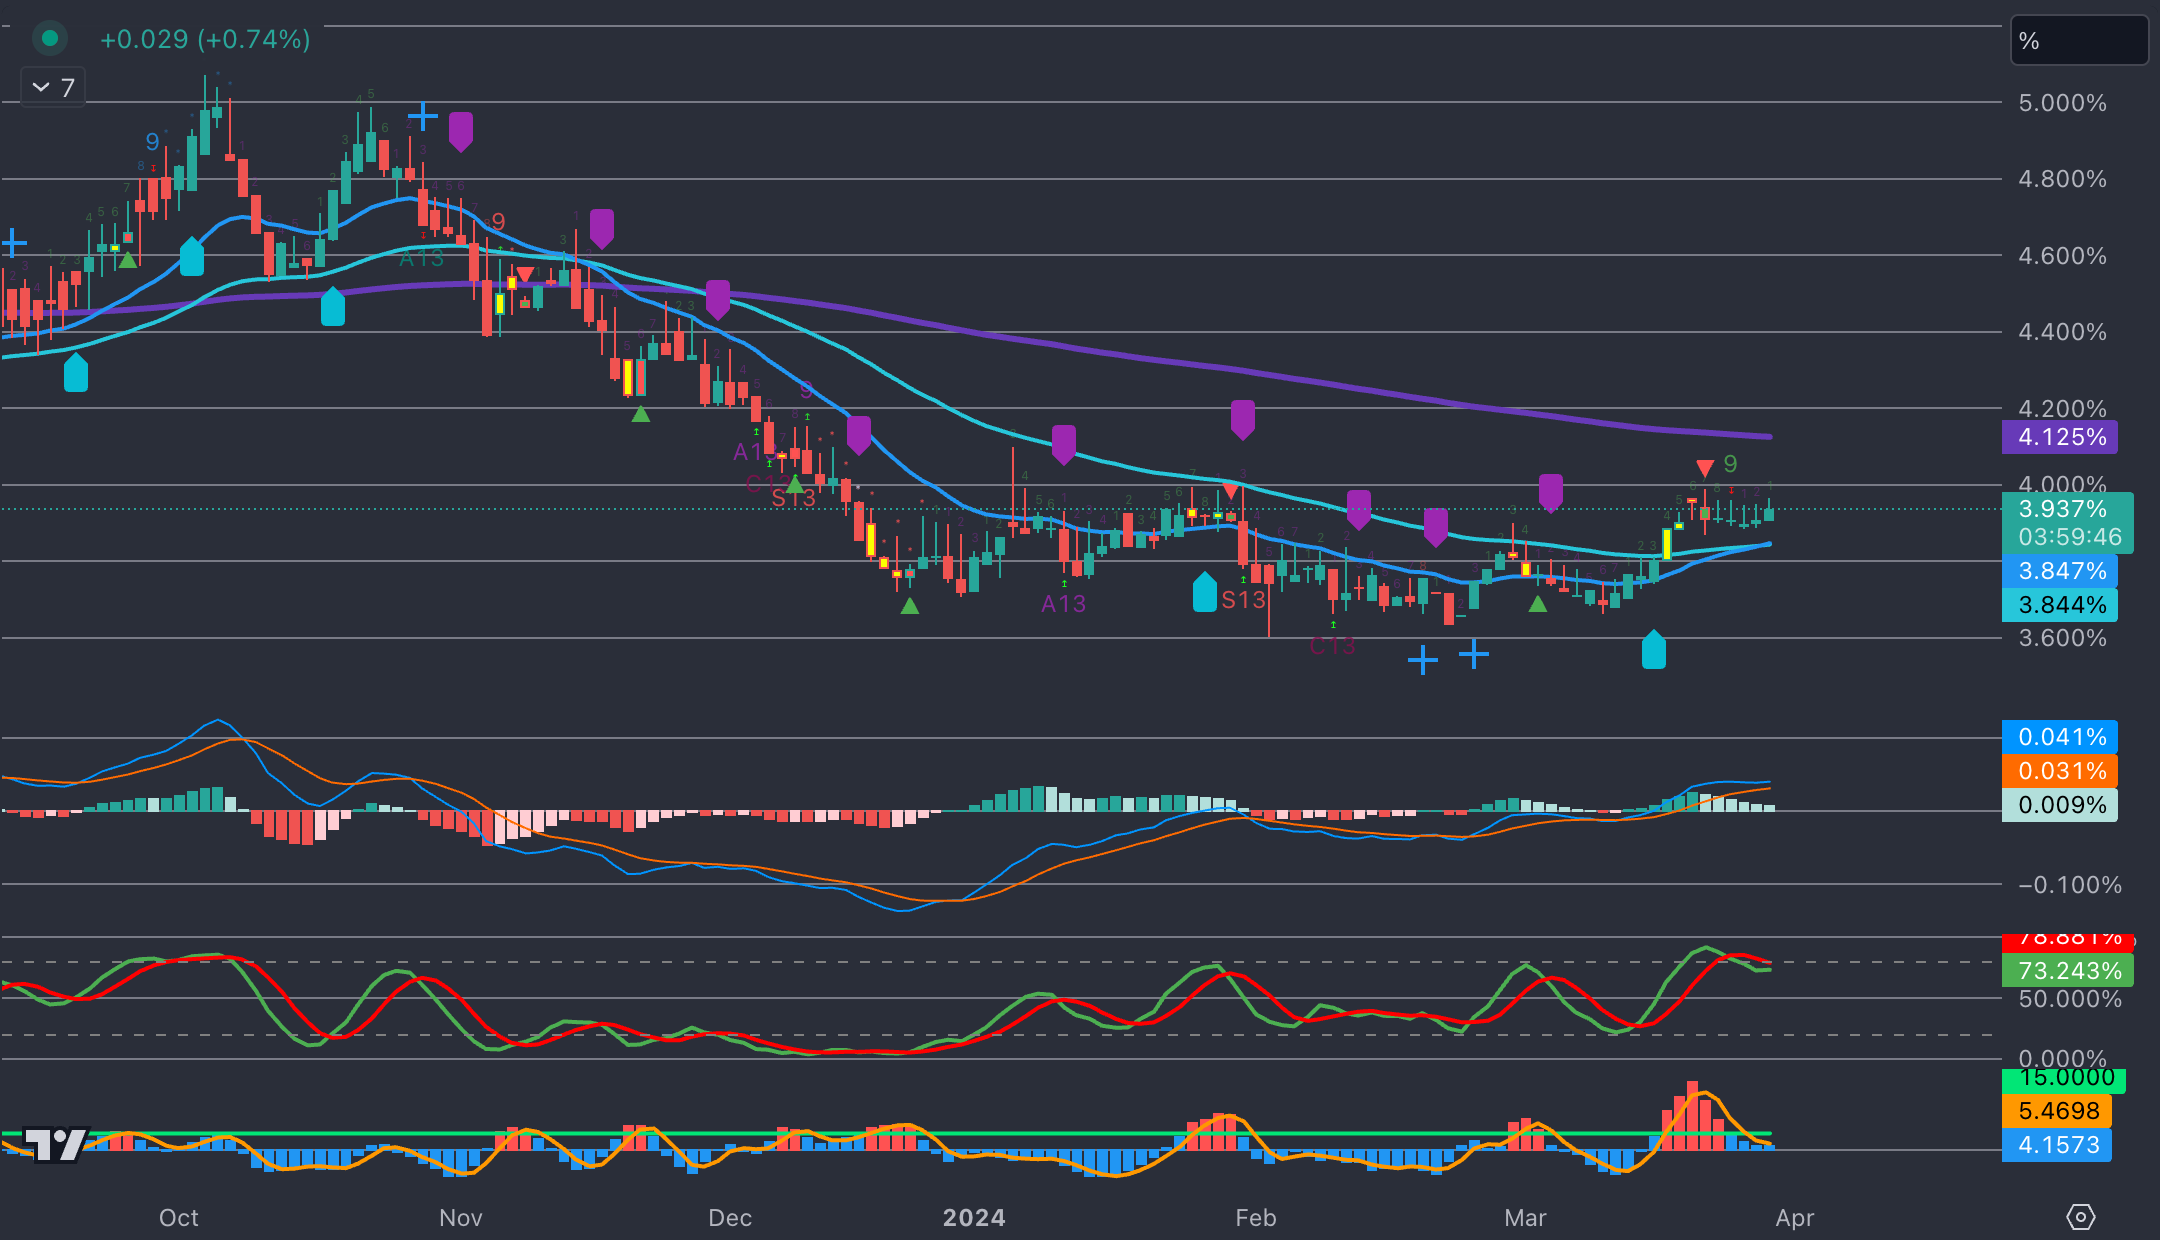Click the blue 0.041% MACD label
The image size is (2160, 1240).
tap(2060, 737)
